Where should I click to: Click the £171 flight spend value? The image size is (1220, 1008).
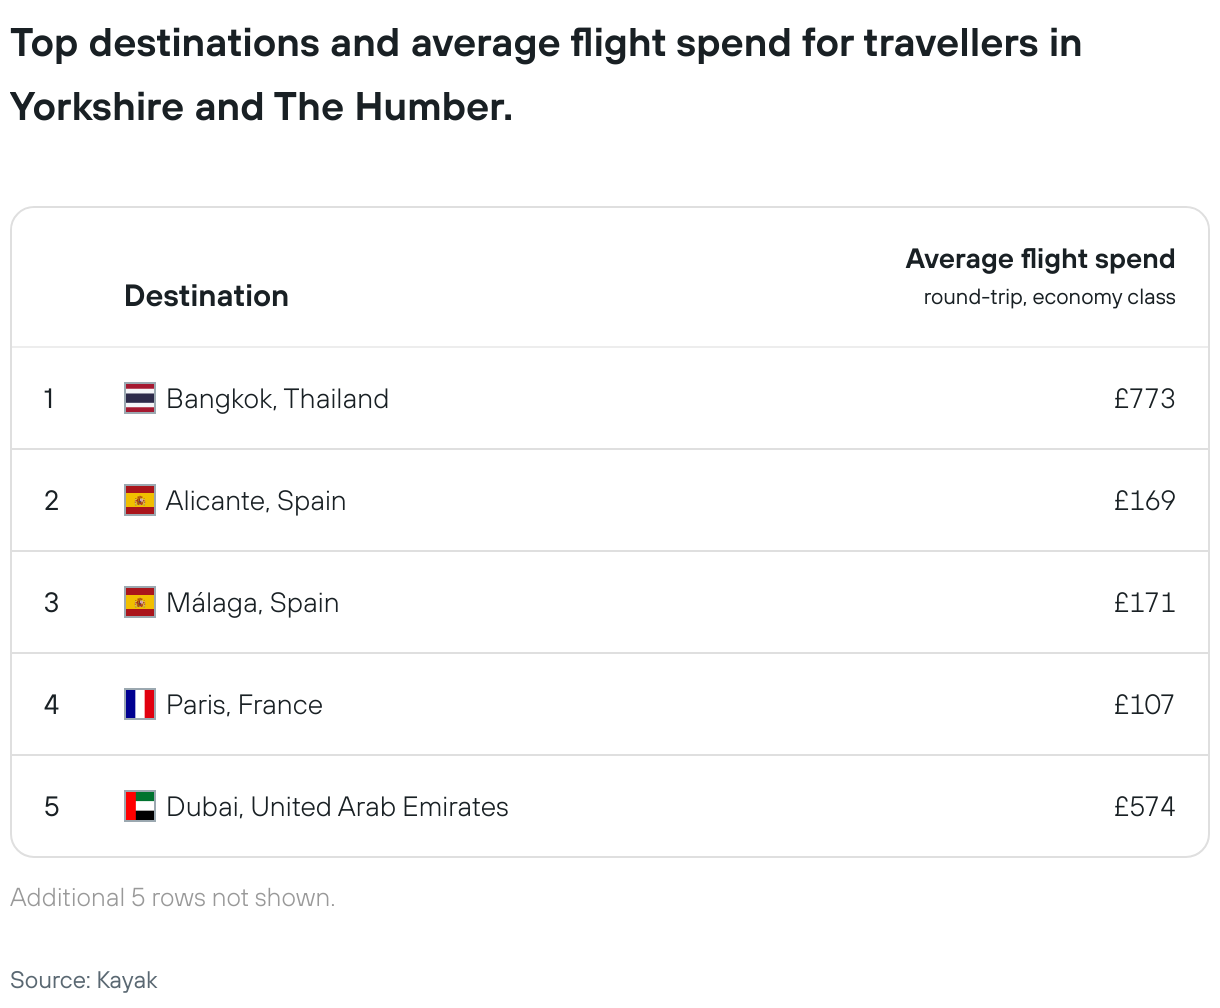1144,603
